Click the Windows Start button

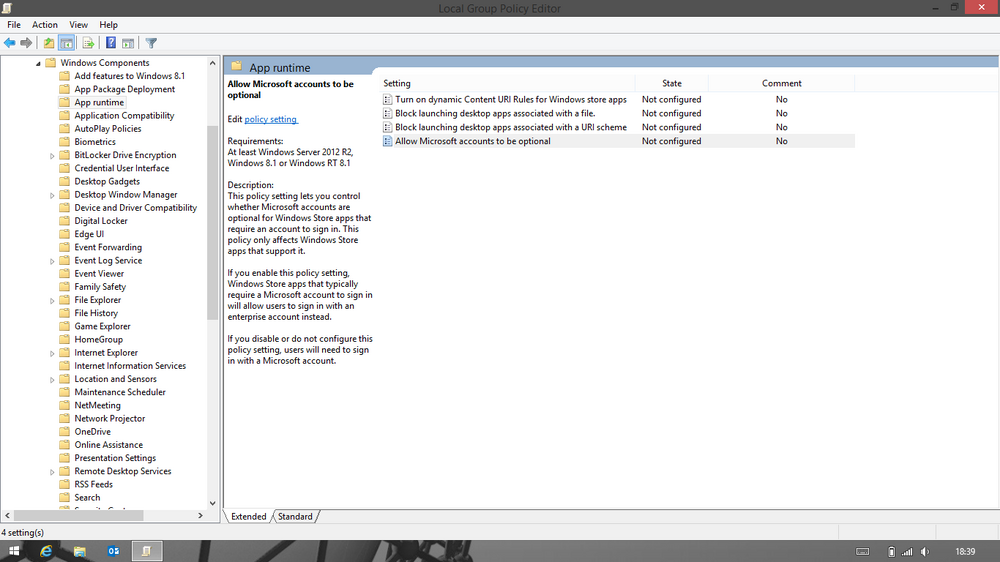point(13,551)
